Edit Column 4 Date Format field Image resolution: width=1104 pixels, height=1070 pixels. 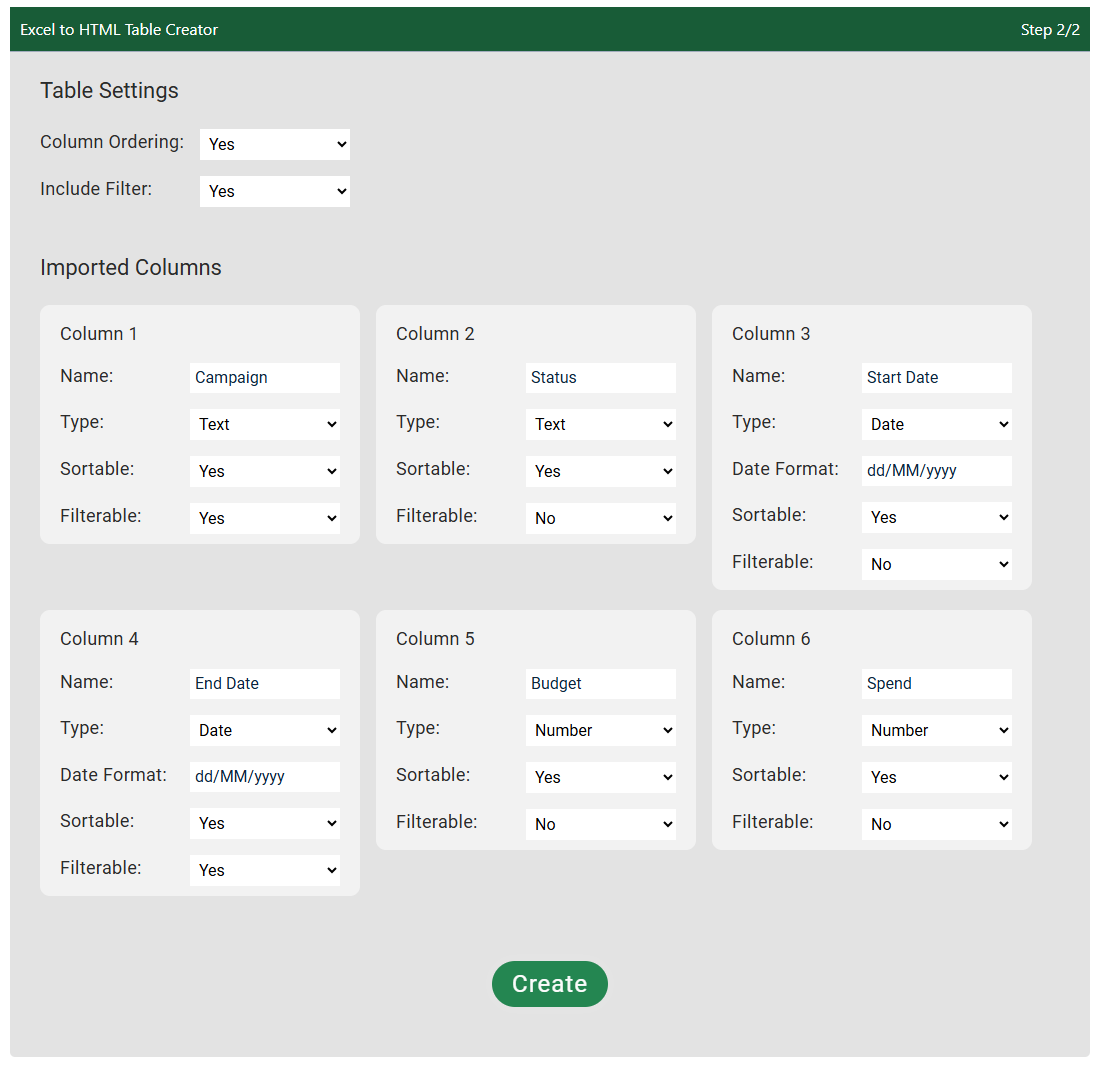pos(264,777)
